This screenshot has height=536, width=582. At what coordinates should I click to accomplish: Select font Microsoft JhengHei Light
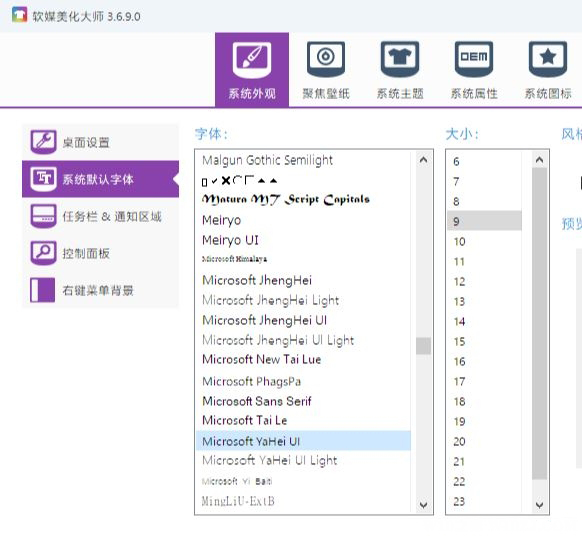(x=303, y=300)
